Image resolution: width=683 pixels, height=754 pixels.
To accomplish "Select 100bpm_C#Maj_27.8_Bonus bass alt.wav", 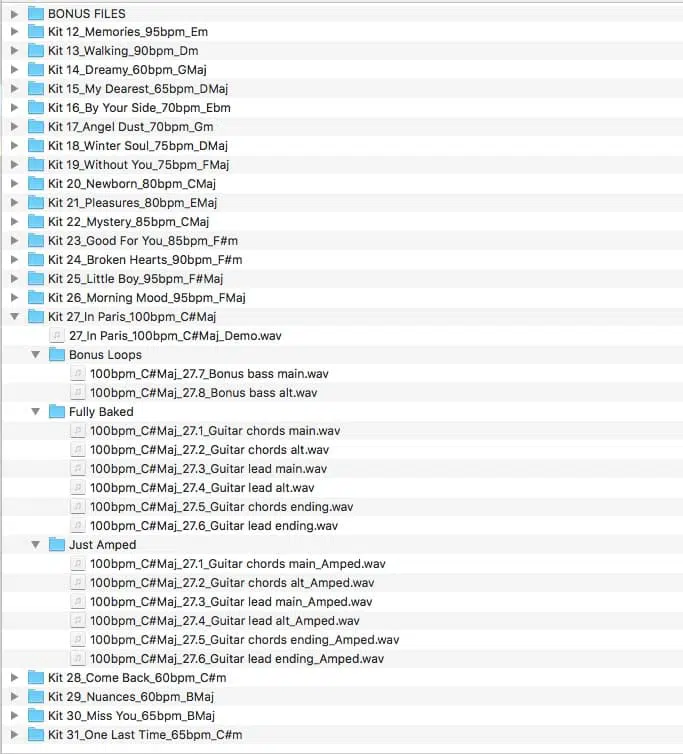I will pyautogui.click(x=203, y=393).
